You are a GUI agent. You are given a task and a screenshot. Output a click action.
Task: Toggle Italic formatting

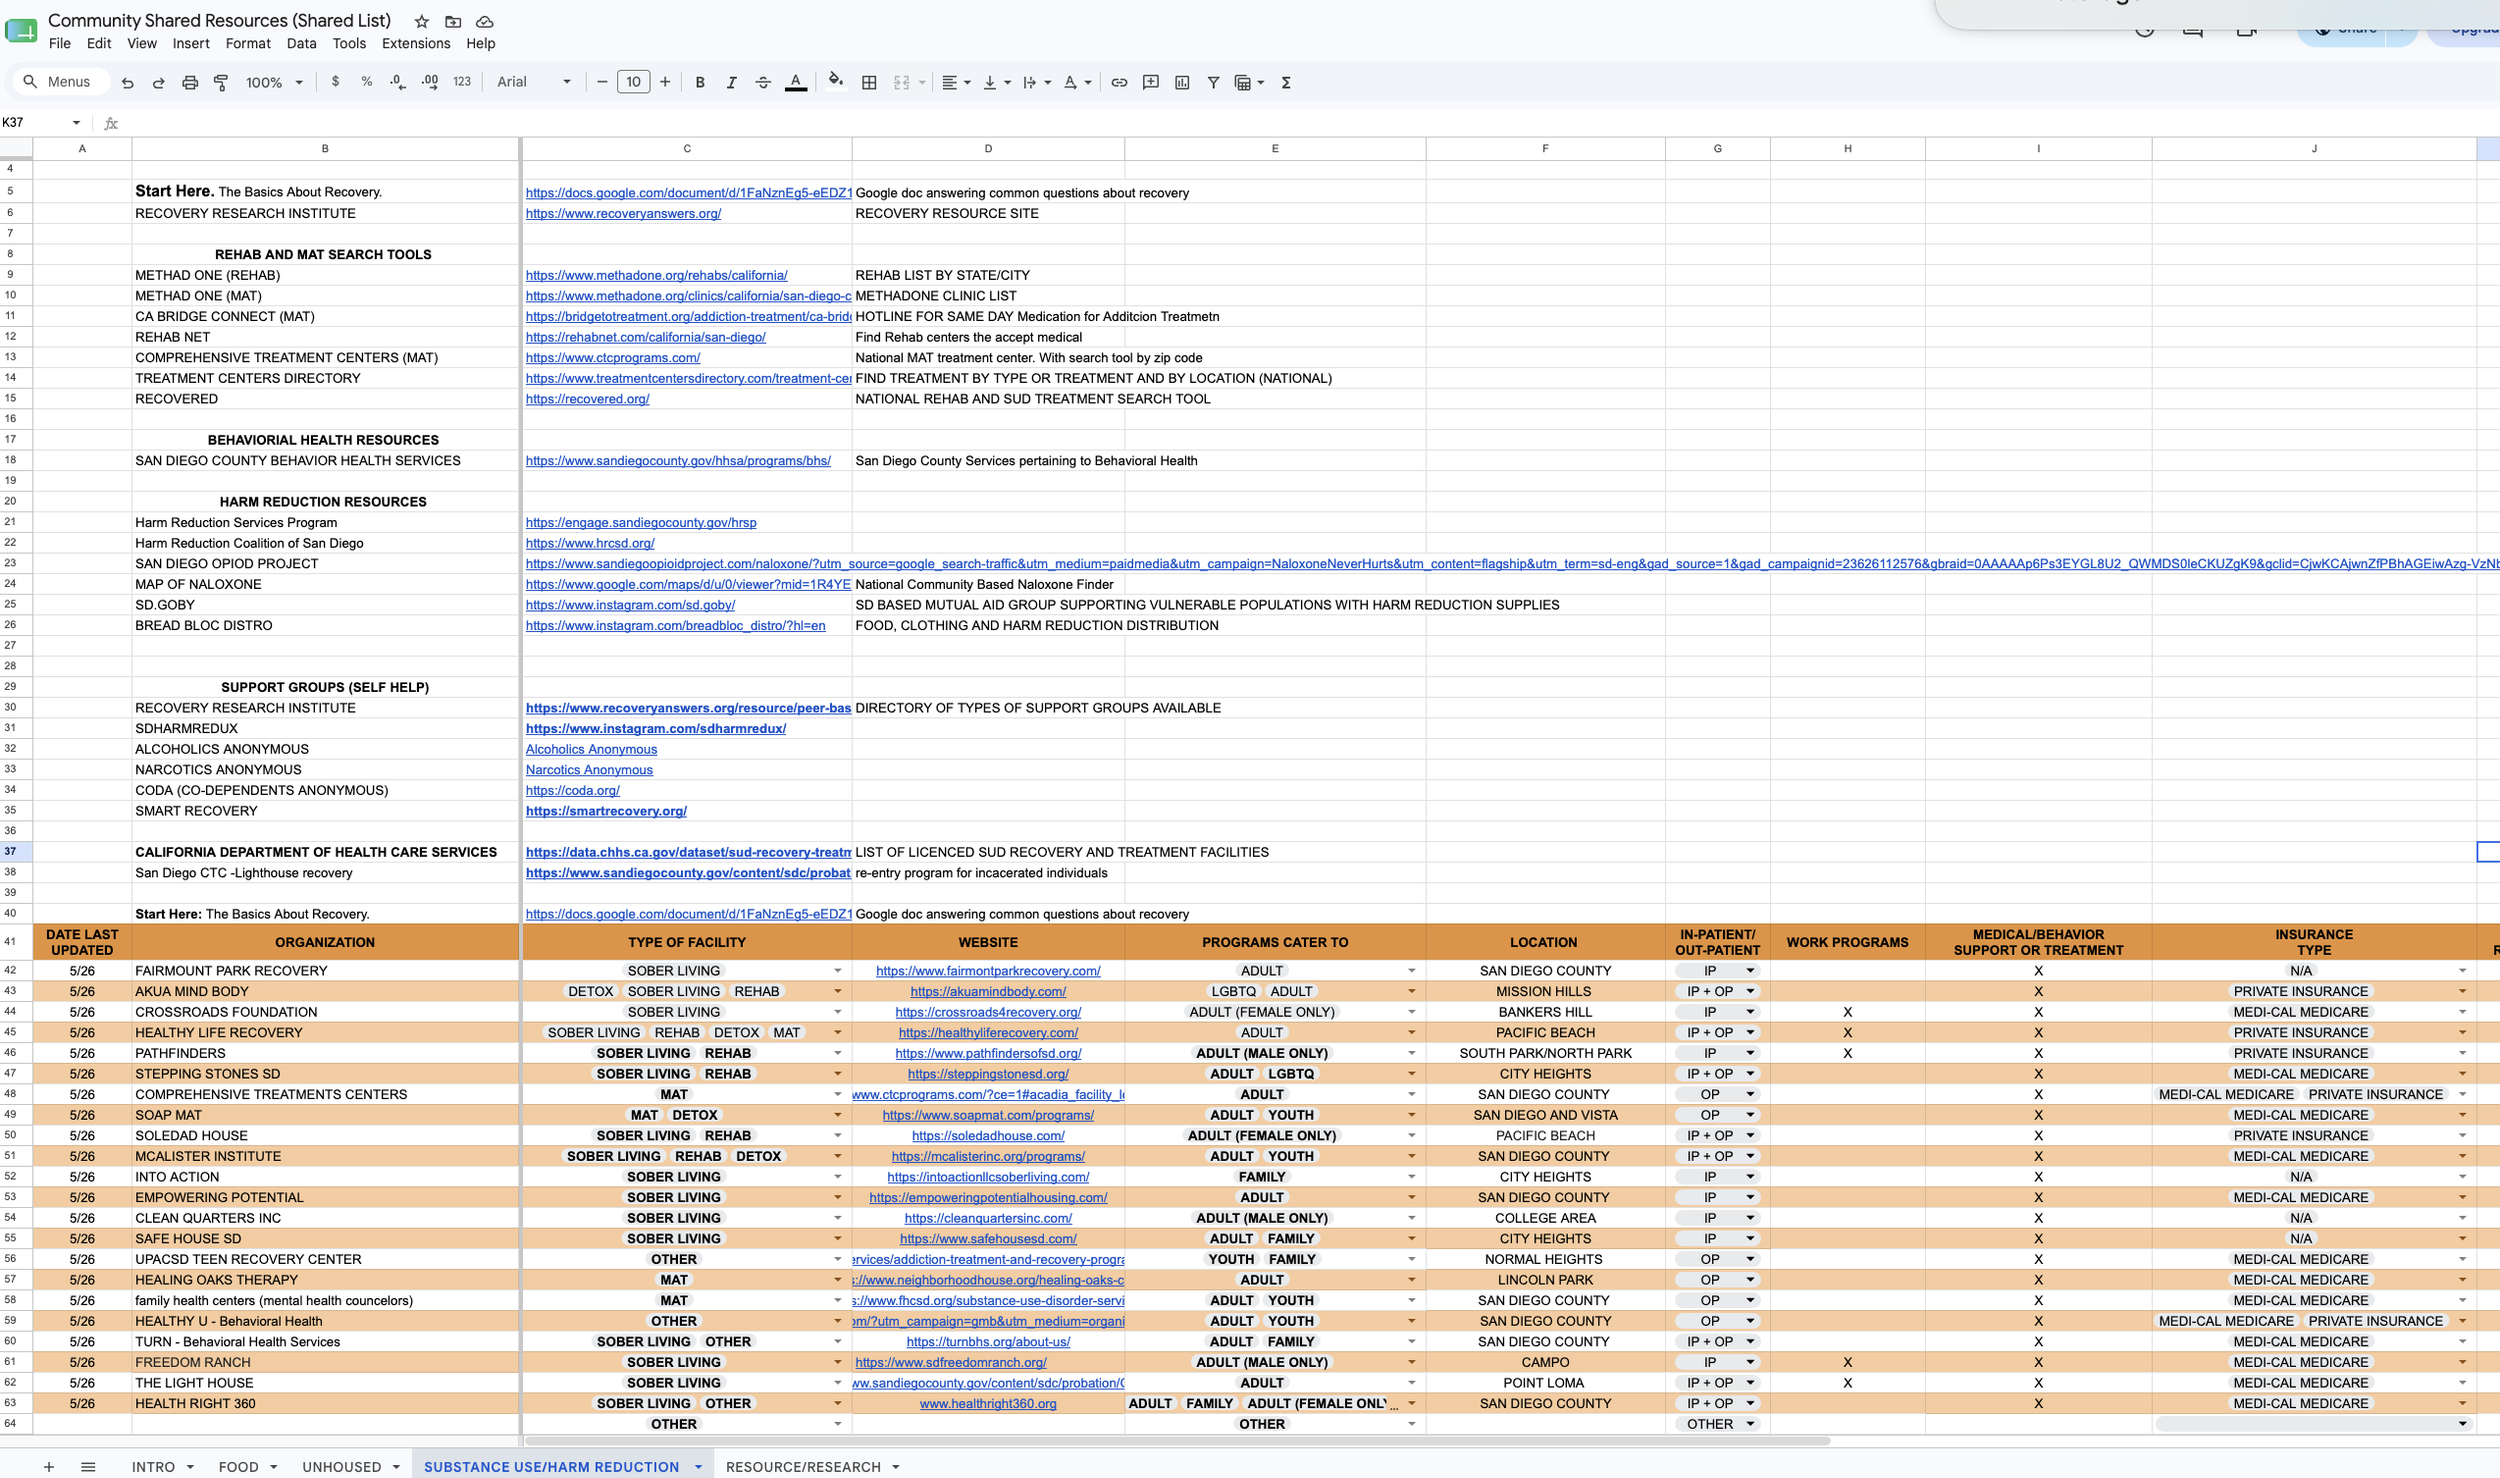731,83
